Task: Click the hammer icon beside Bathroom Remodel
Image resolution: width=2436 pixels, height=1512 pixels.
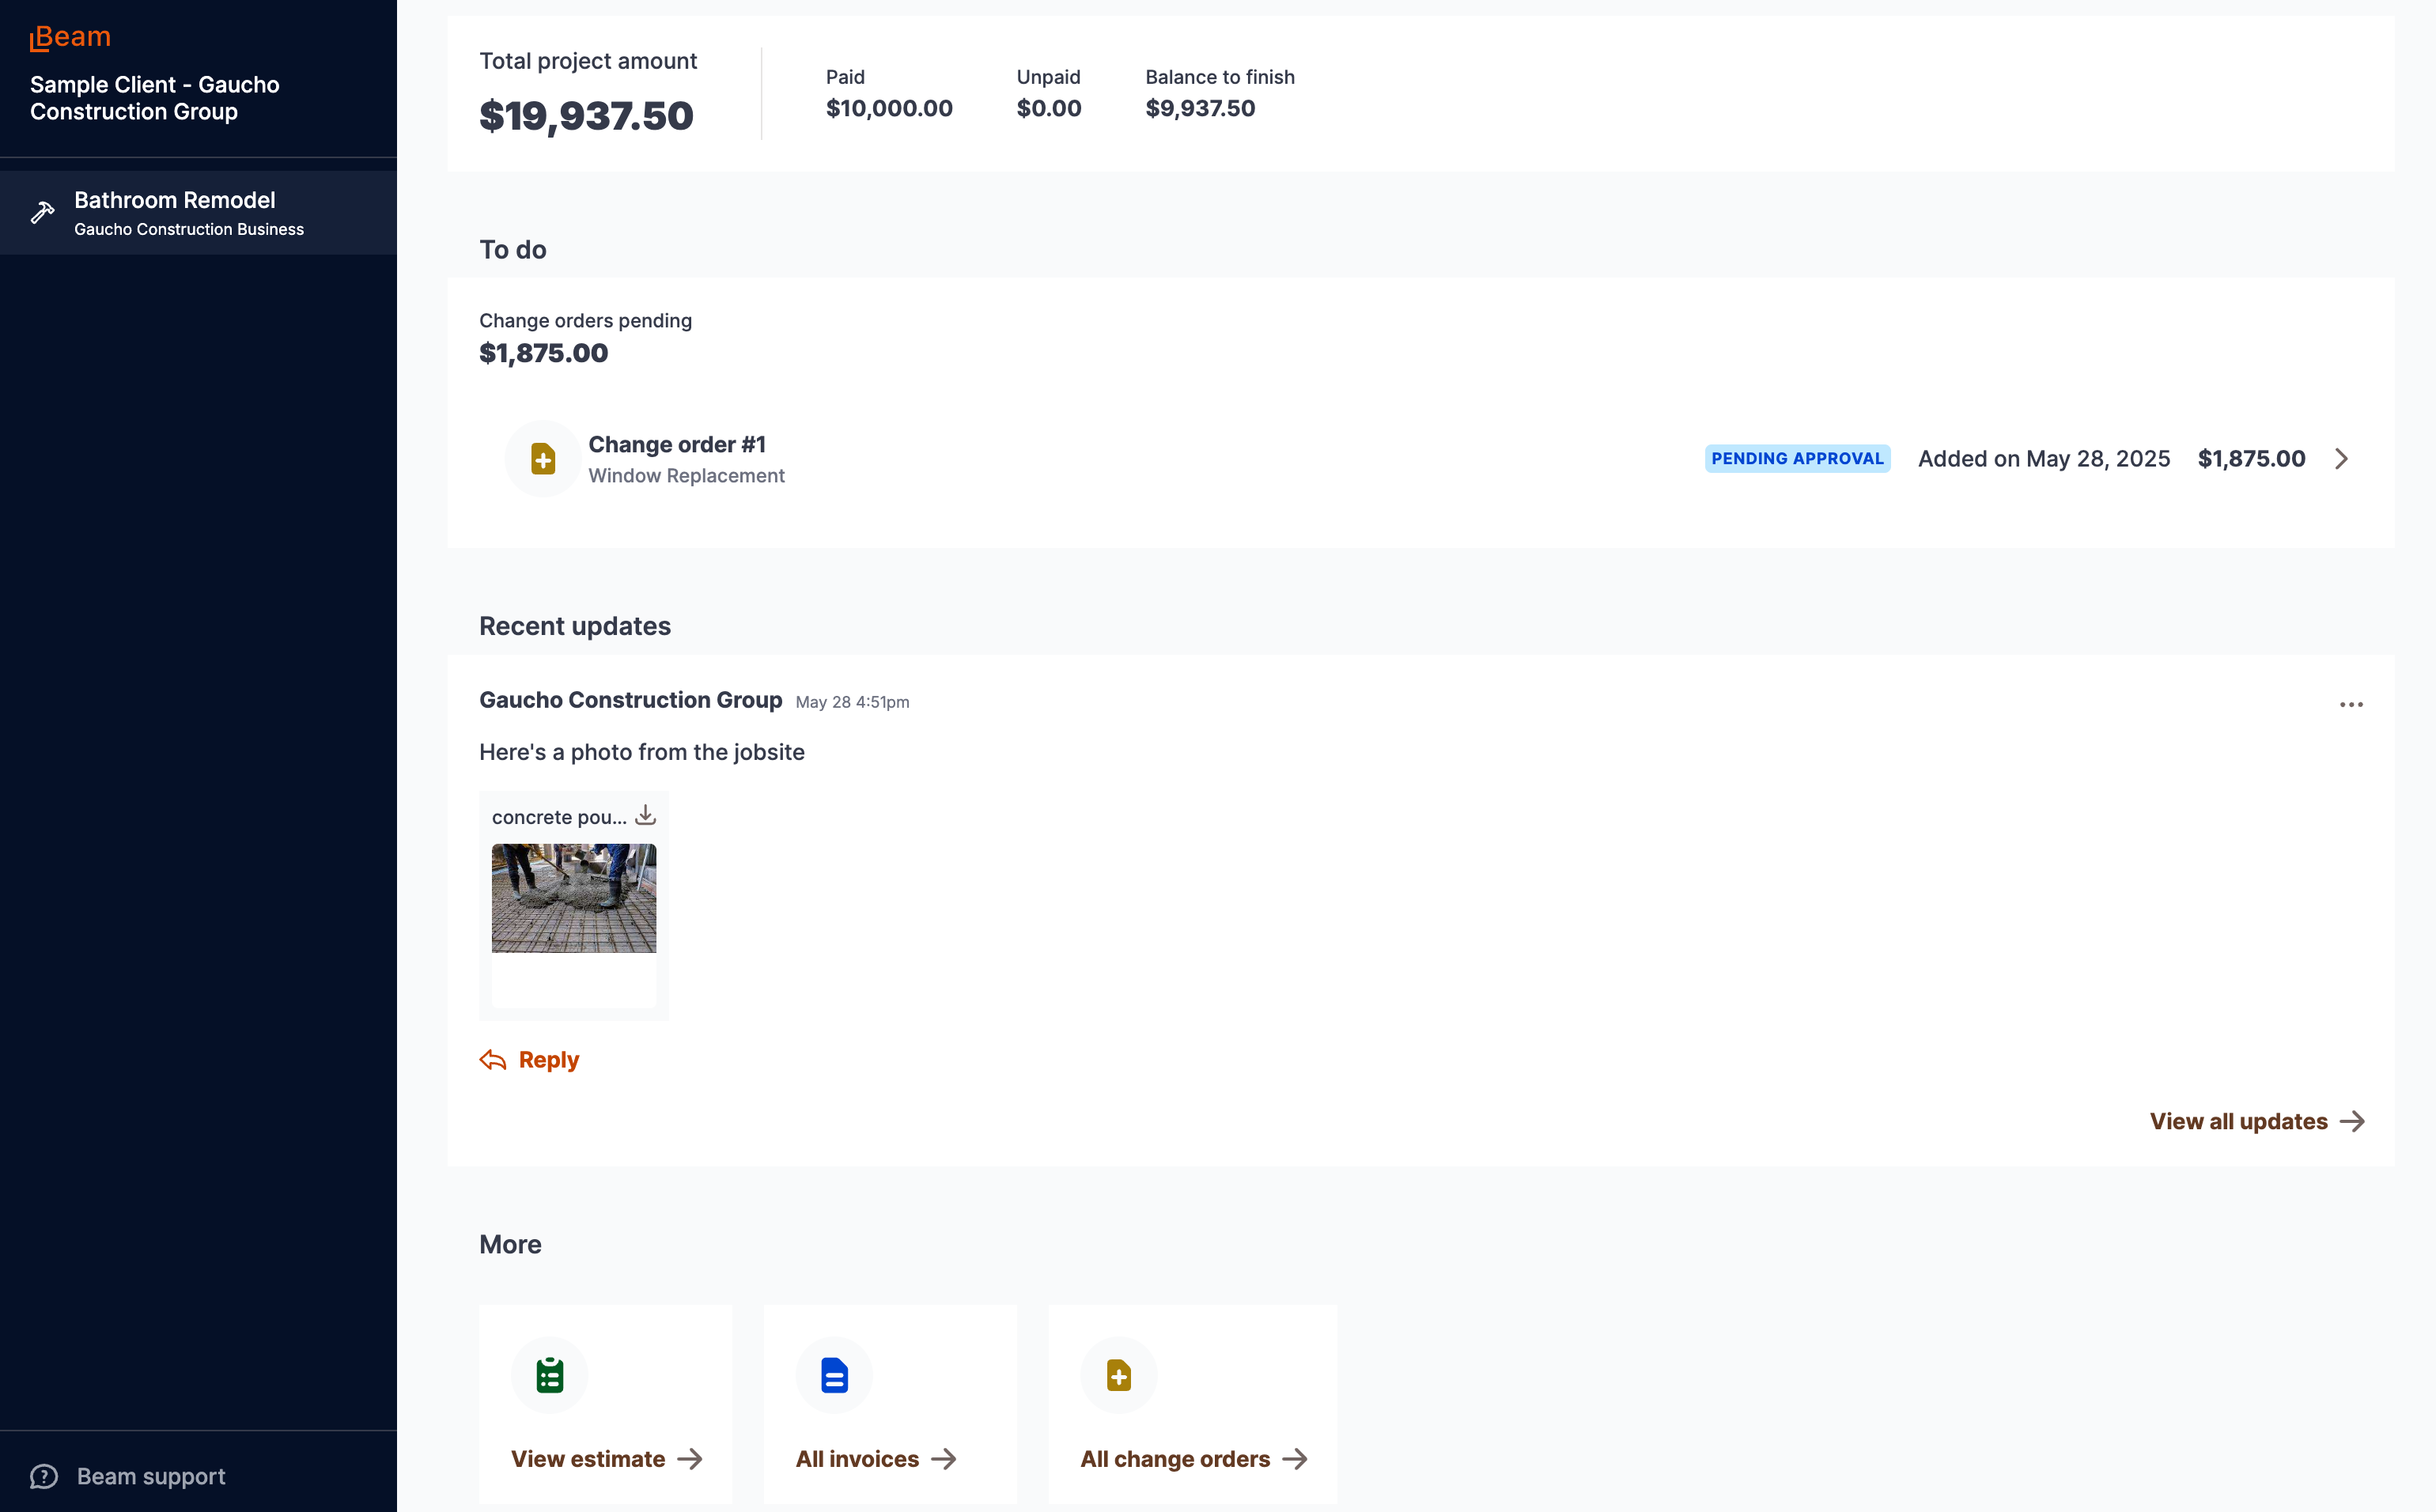Action: (42, 213)
